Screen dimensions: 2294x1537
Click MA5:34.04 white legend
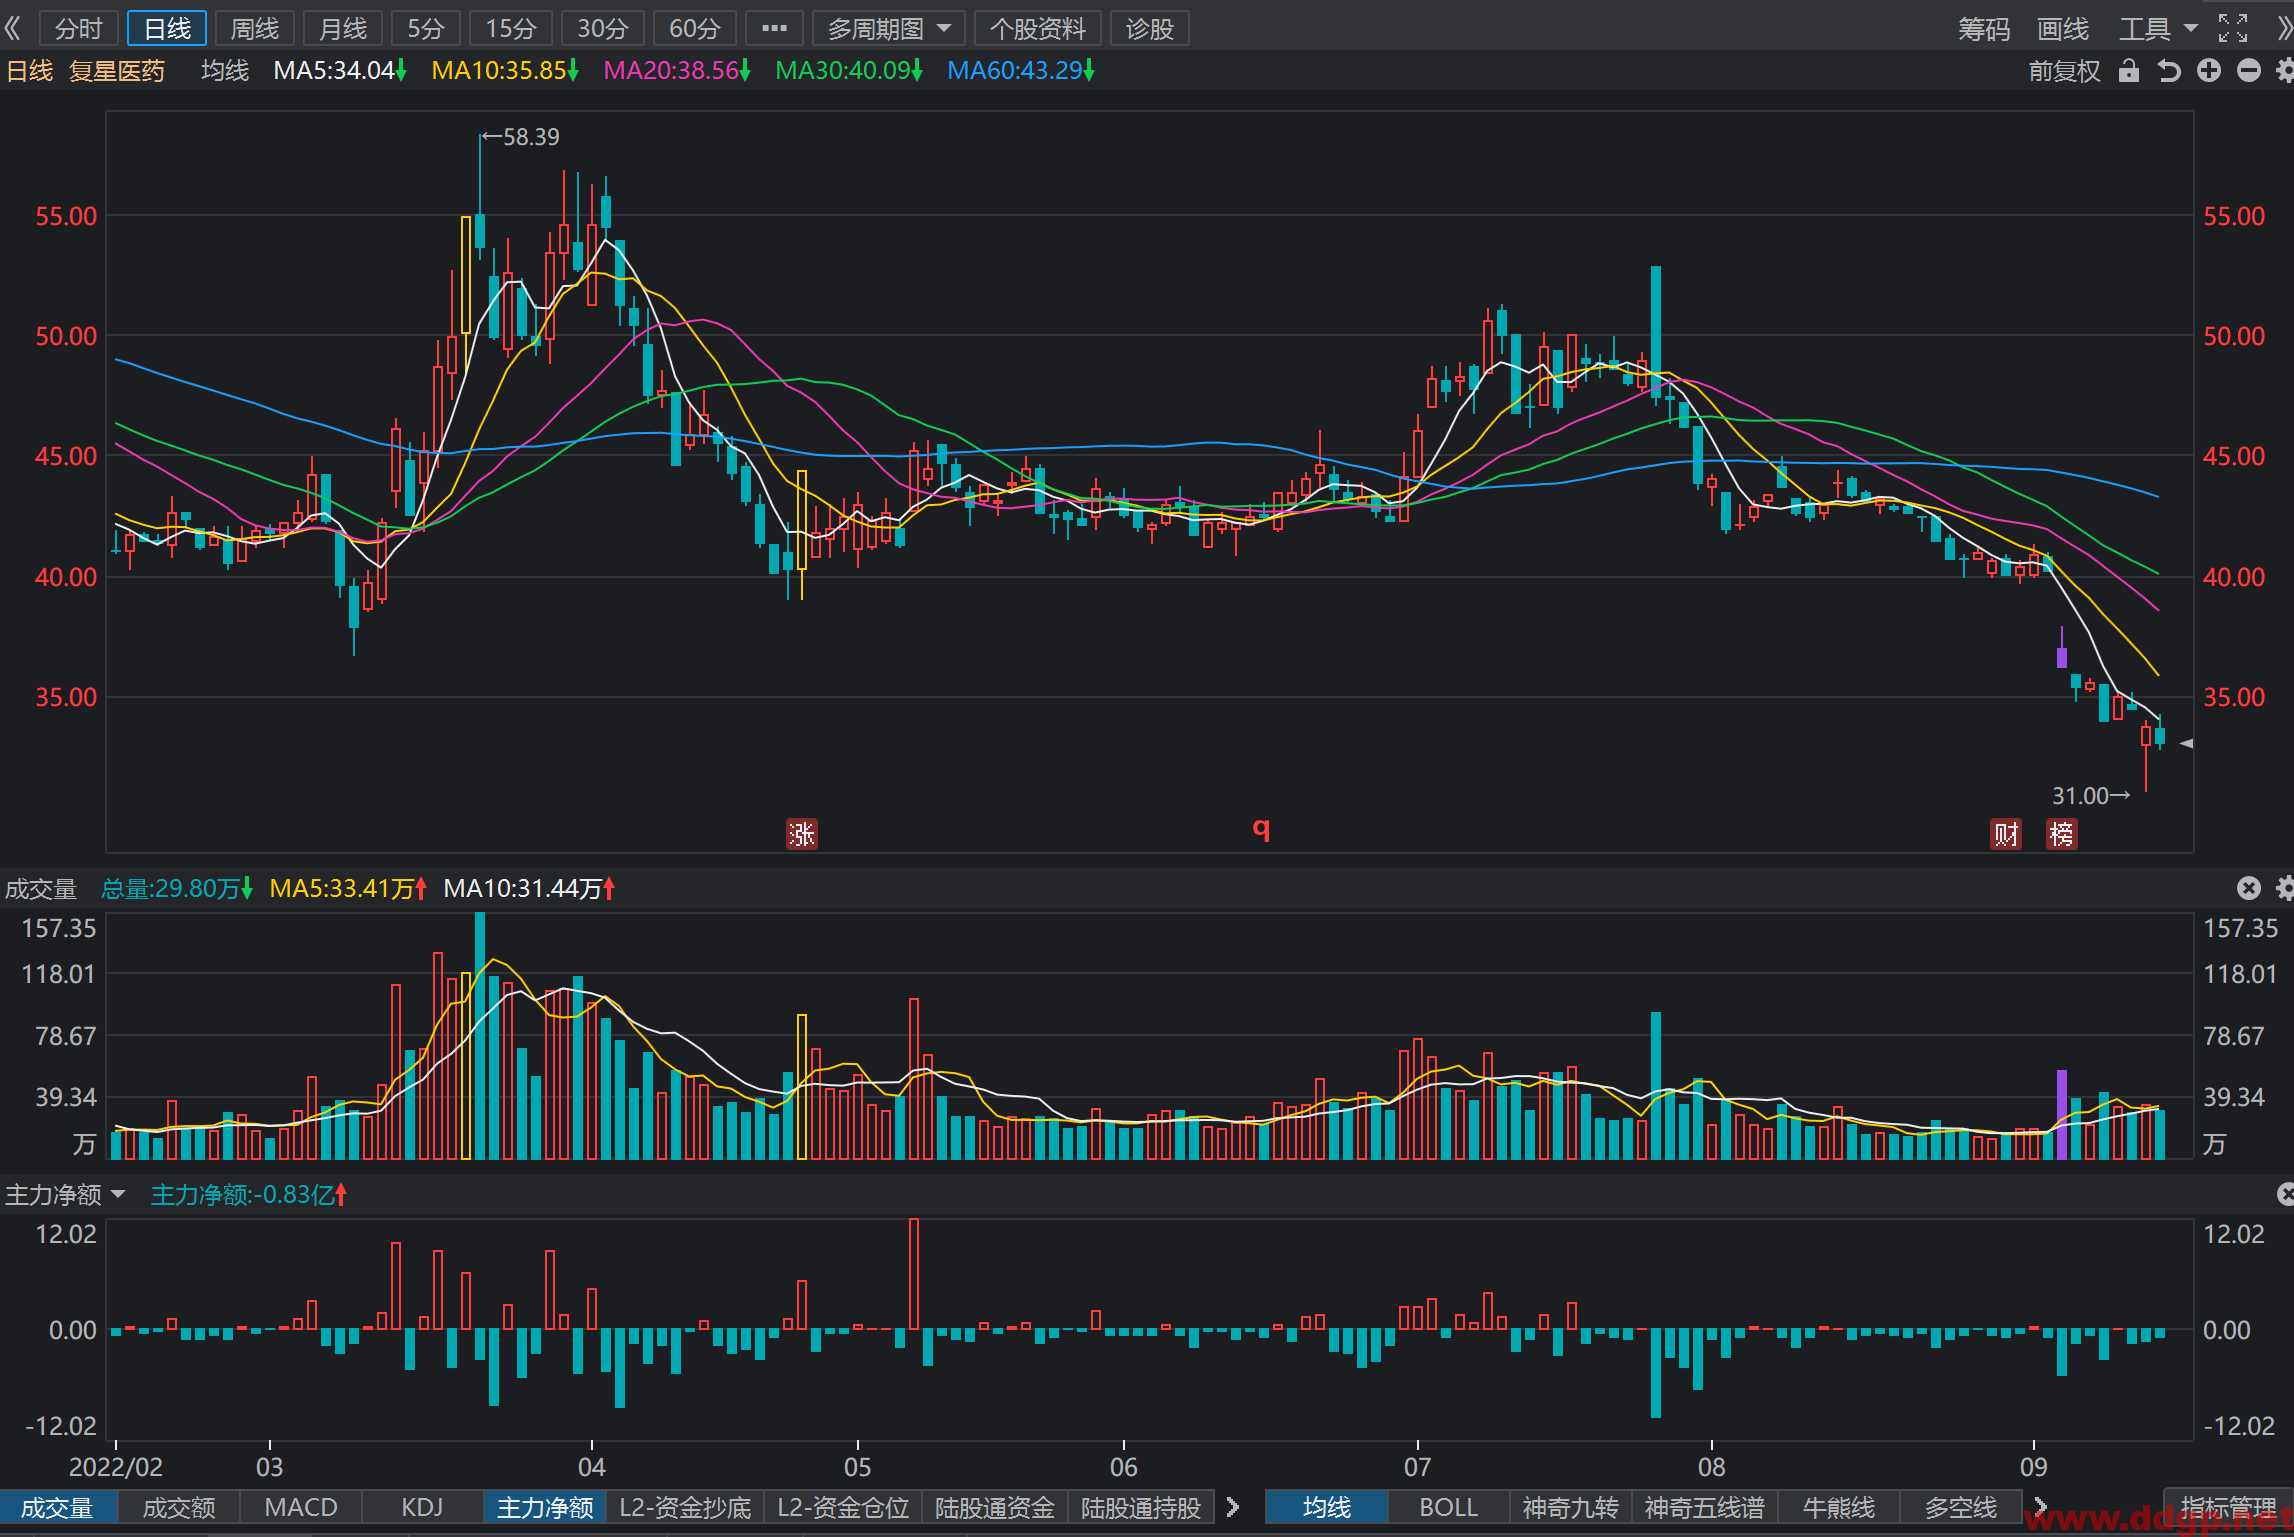pos(340,71)
